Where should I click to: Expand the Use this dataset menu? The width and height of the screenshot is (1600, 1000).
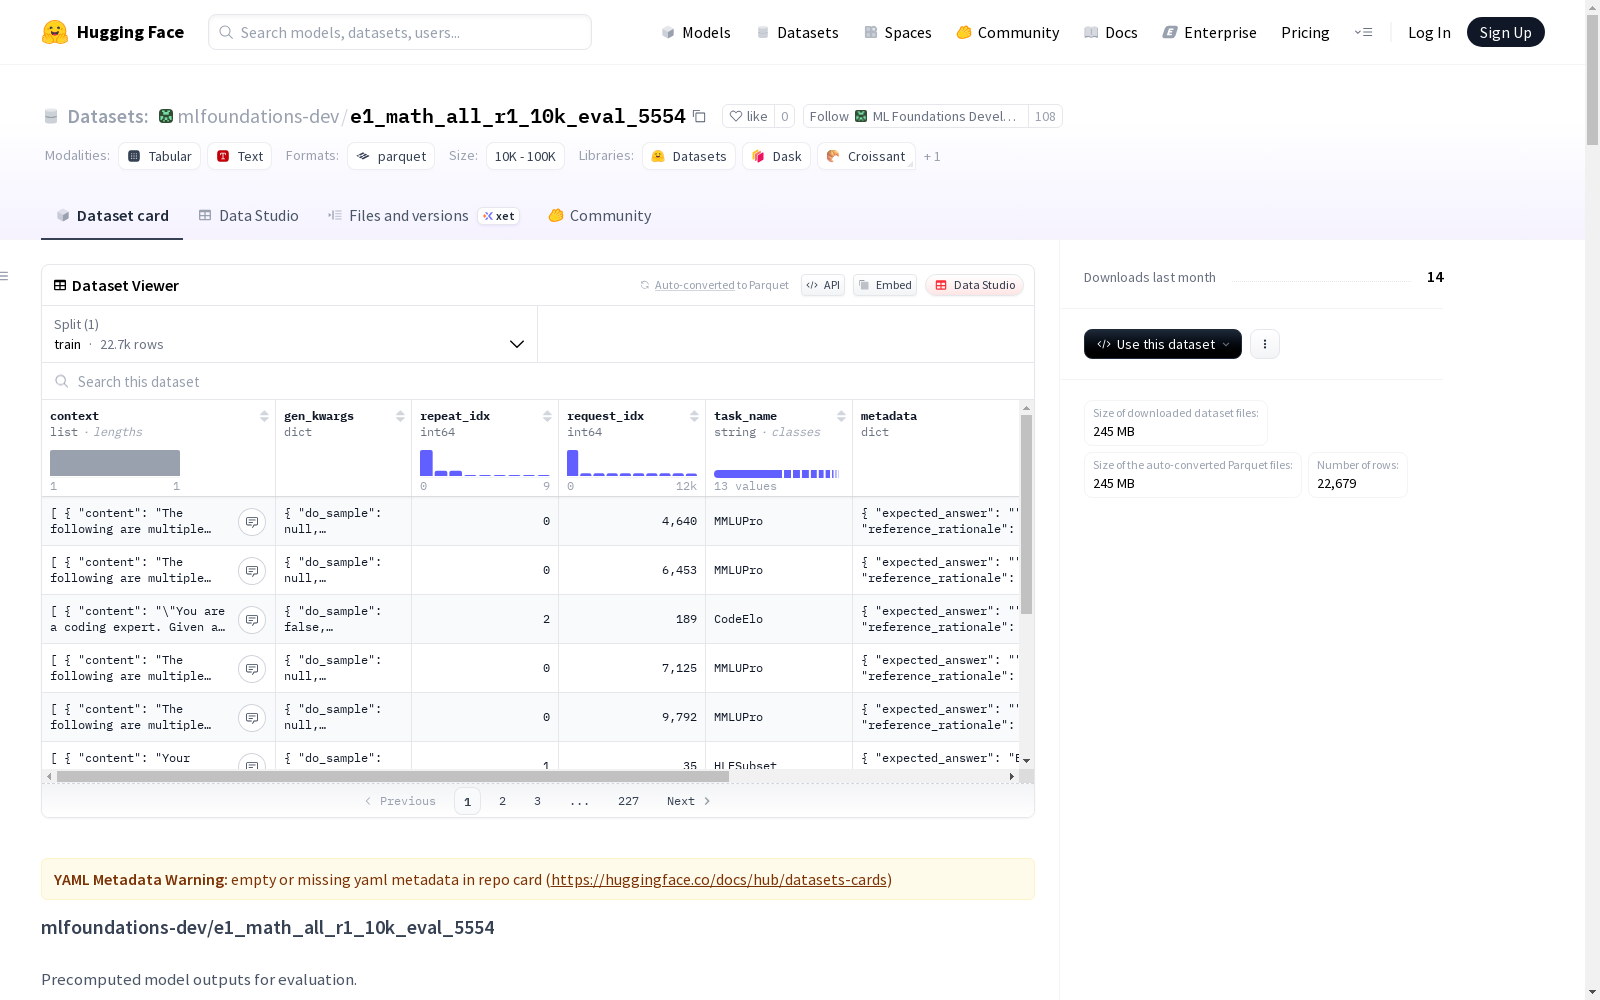coord(1163,344)
